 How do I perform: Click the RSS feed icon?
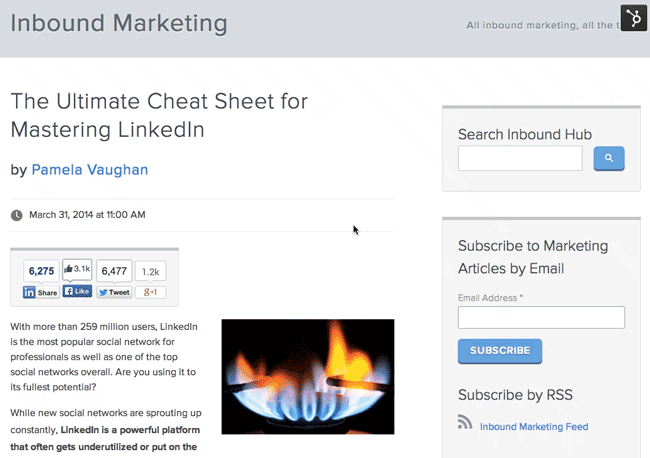[465, 422]
